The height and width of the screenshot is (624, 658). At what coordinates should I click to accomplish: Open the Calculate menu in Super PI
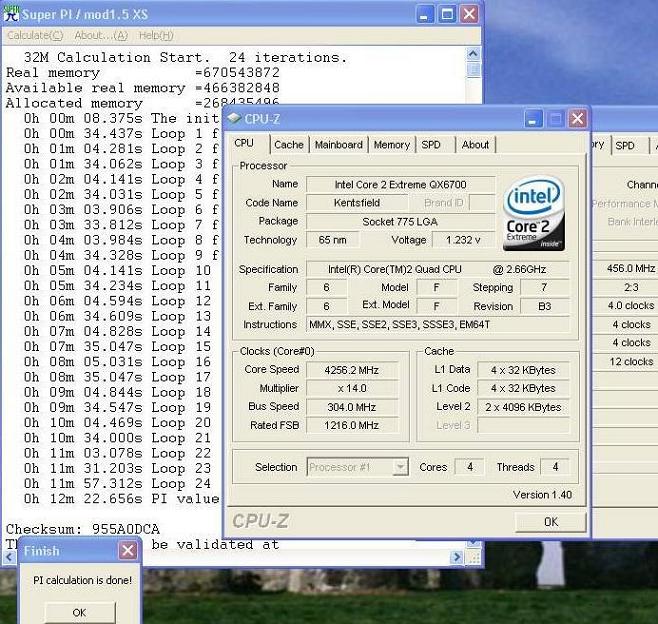click(35, 36)
